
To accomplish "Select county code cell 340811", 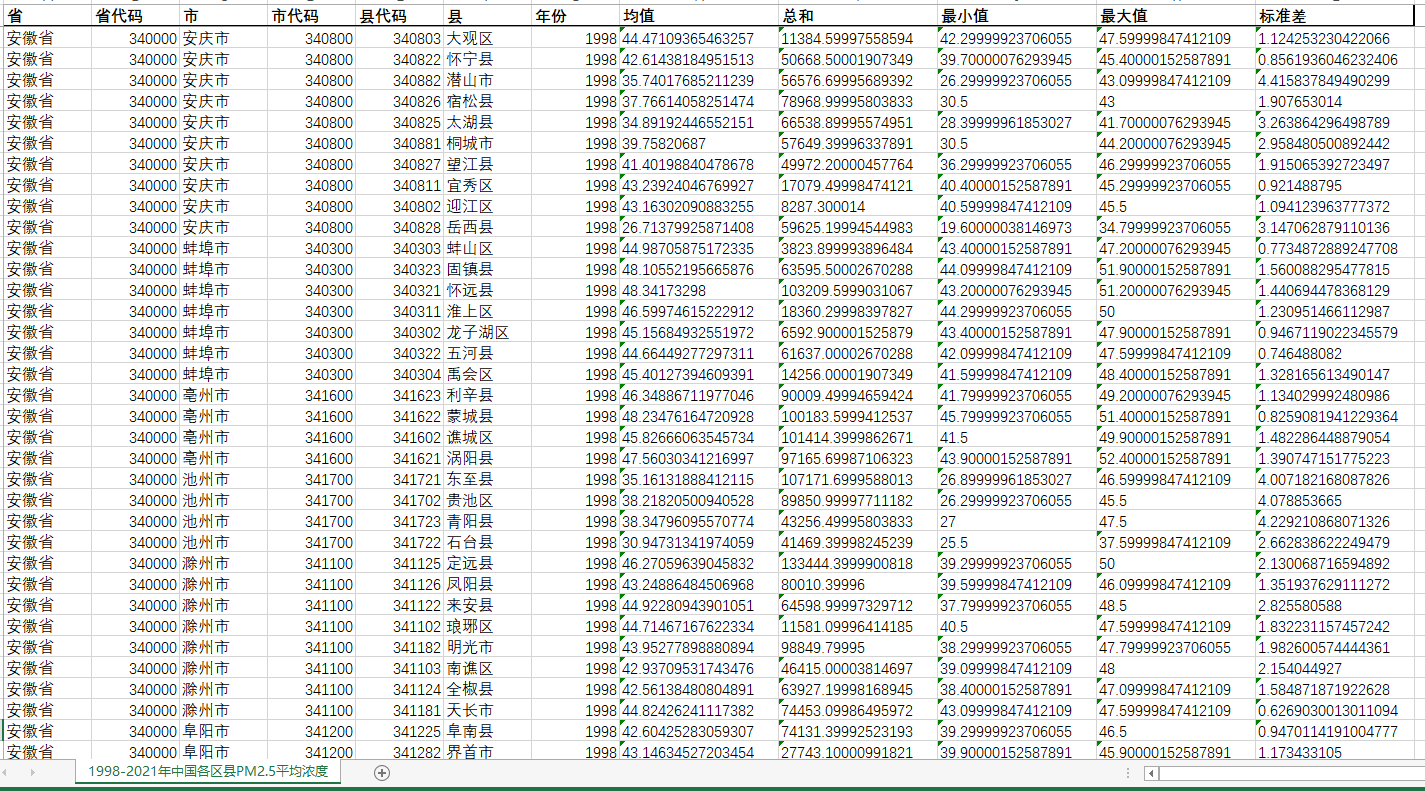I will click(x=400, y=185).
